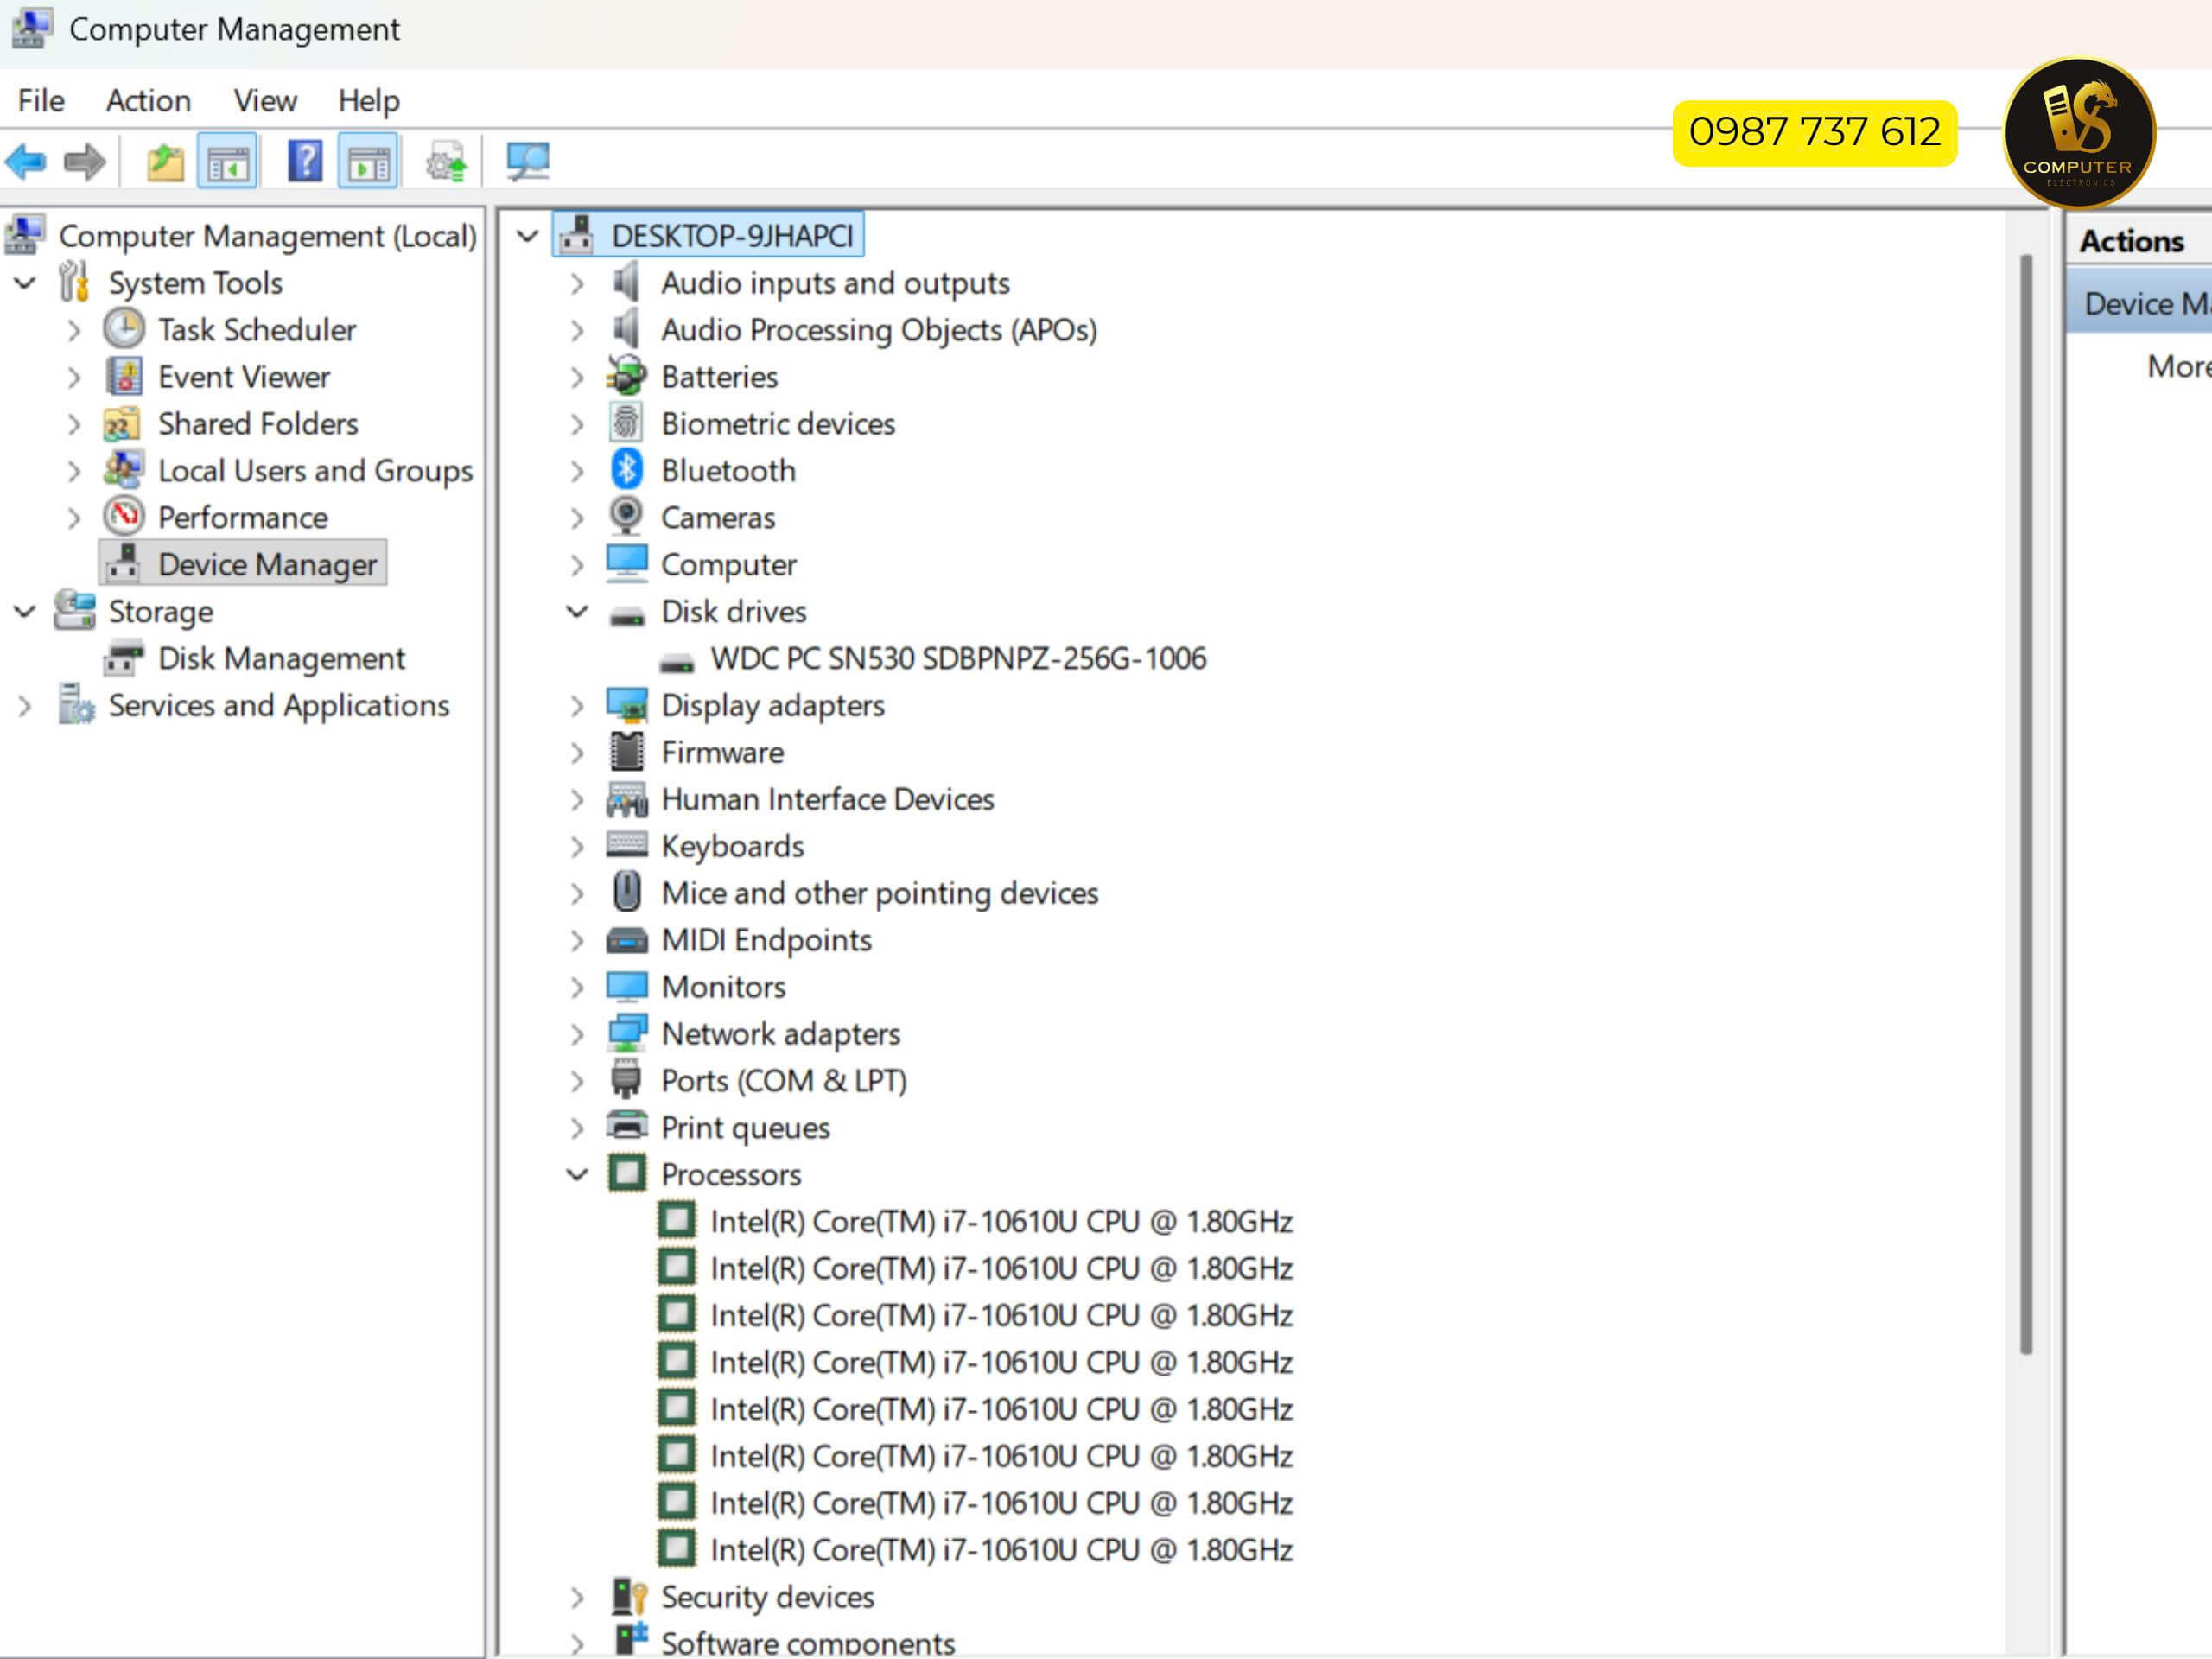Viewport: 2212px width, 1659px height.
Task: Expand Human Interface Devices category
Action: click(577, 799)
